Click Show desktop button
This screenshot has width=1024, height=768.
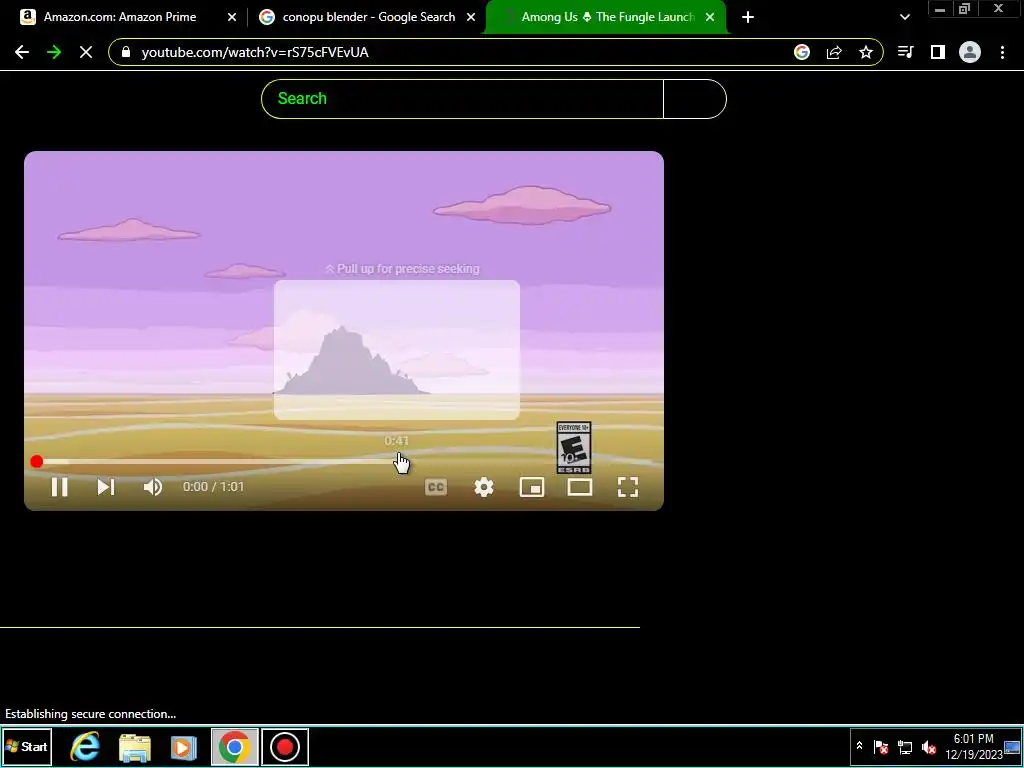pos(1013,746)
